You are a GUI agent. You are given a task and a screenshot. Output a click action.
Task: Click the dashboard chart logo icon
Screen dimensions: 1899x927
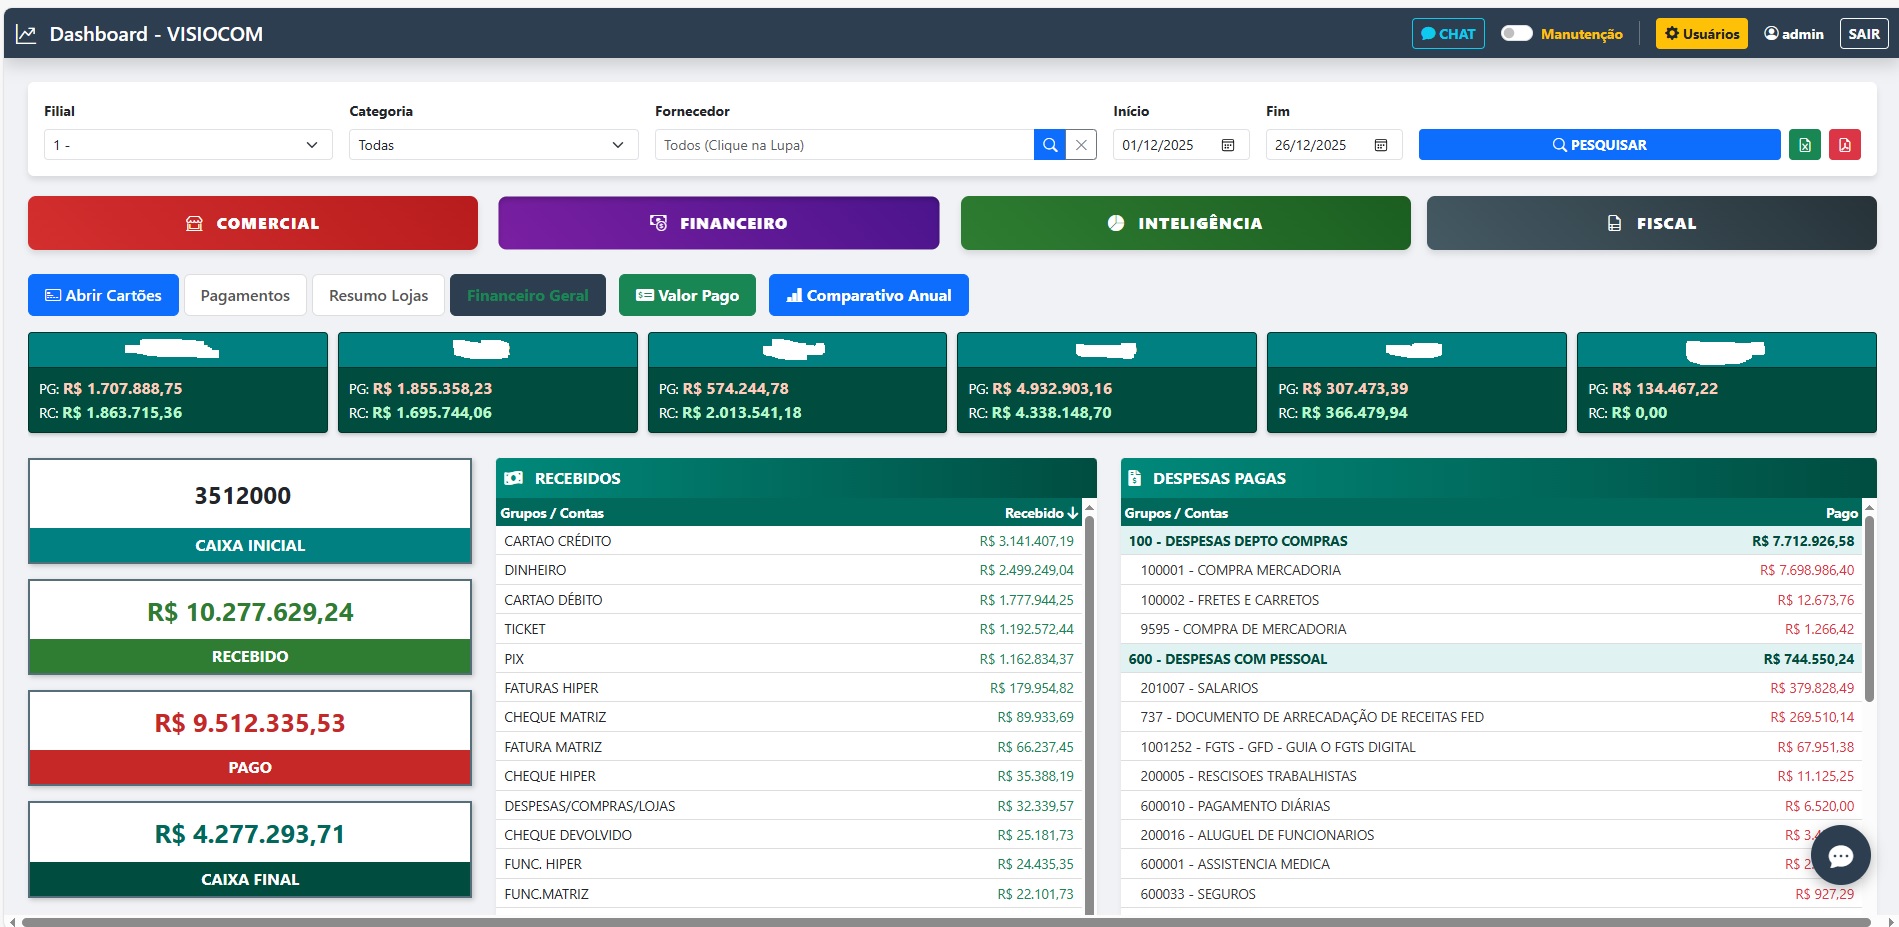(26, 34)
